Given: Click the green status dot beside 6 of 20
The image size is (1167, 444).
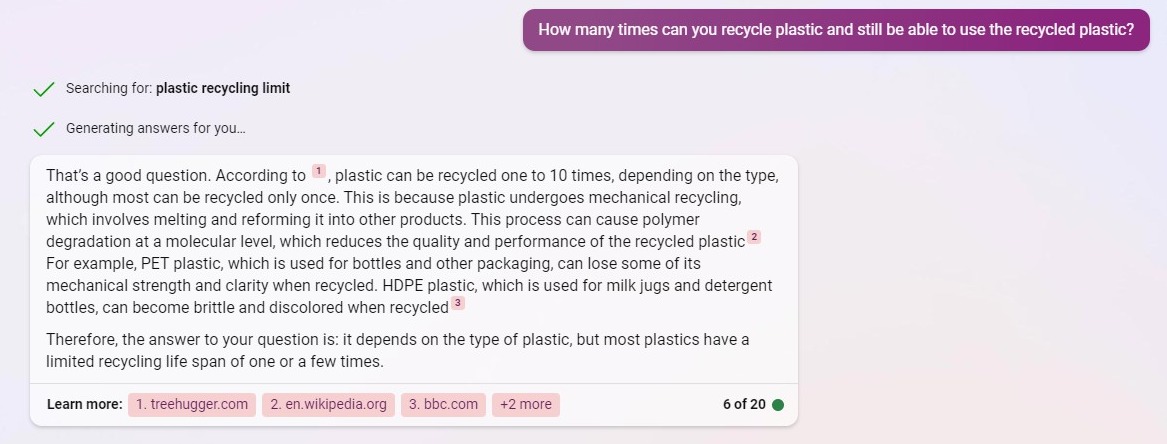Looking at the screenshot, I should [778, 405].
